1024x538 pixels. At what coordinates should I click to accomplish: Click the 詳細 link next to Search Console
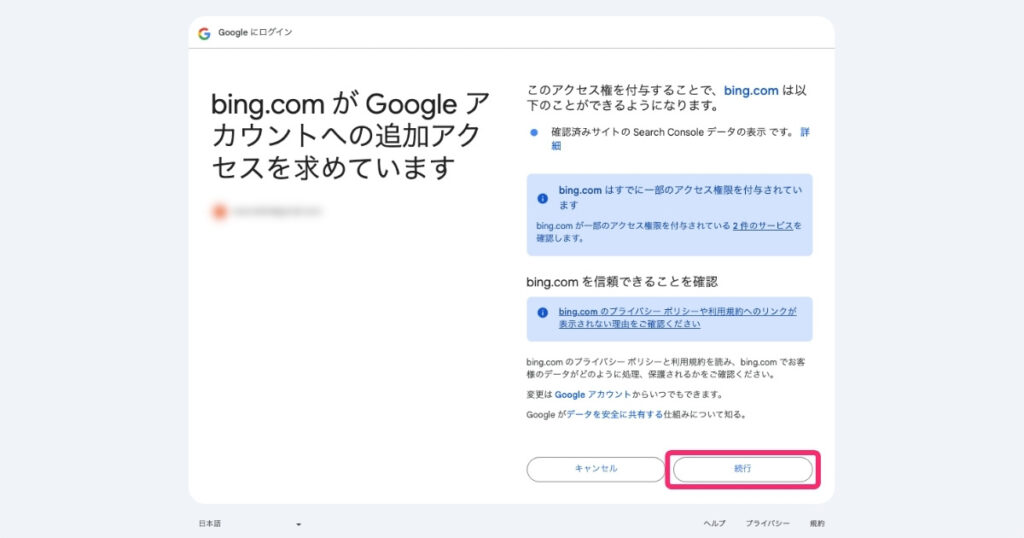click(x=805, y=133)
